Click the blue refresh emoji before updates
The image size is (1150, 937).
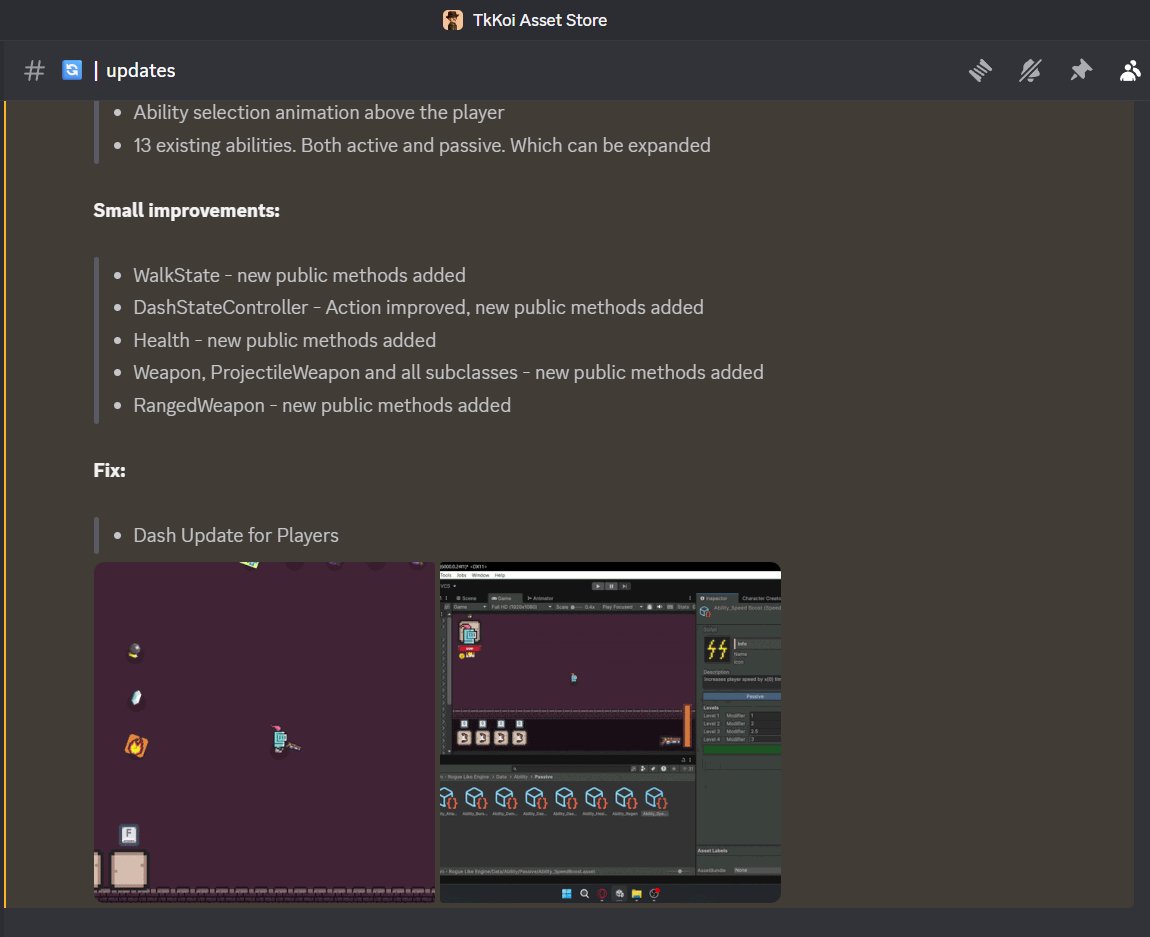click(x=72, y=70)
